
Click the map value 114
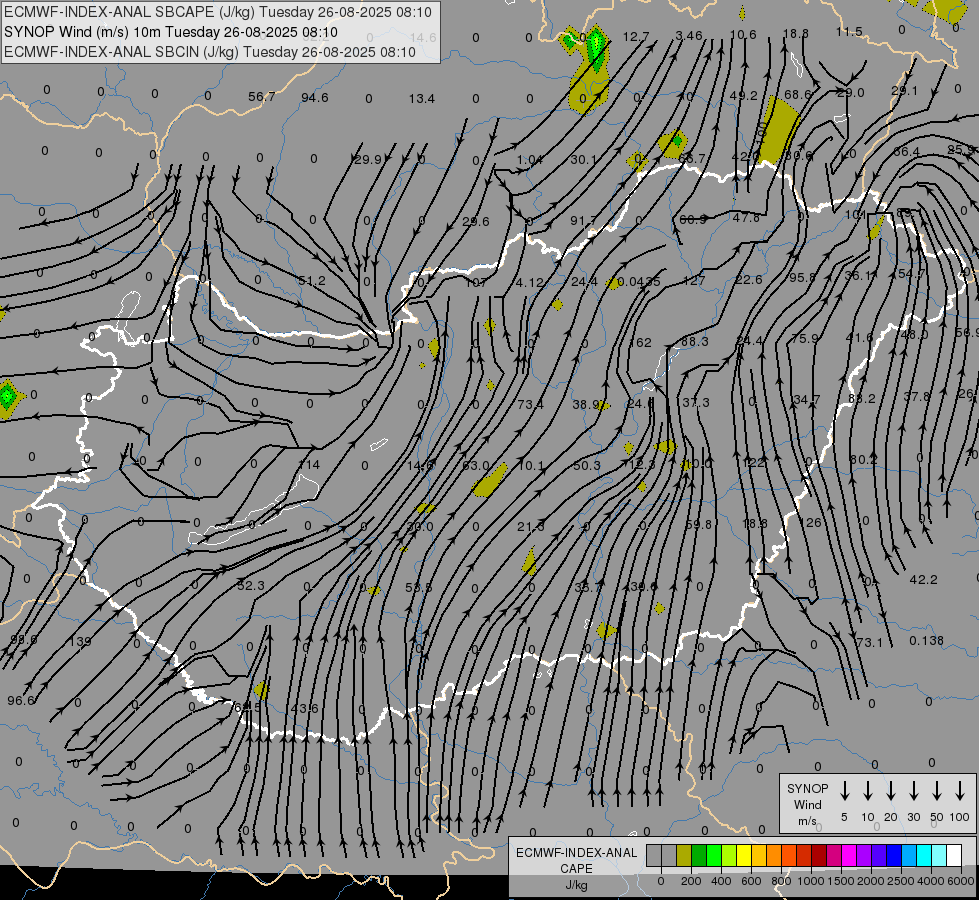pyautogui.click(x=309, y=465)
